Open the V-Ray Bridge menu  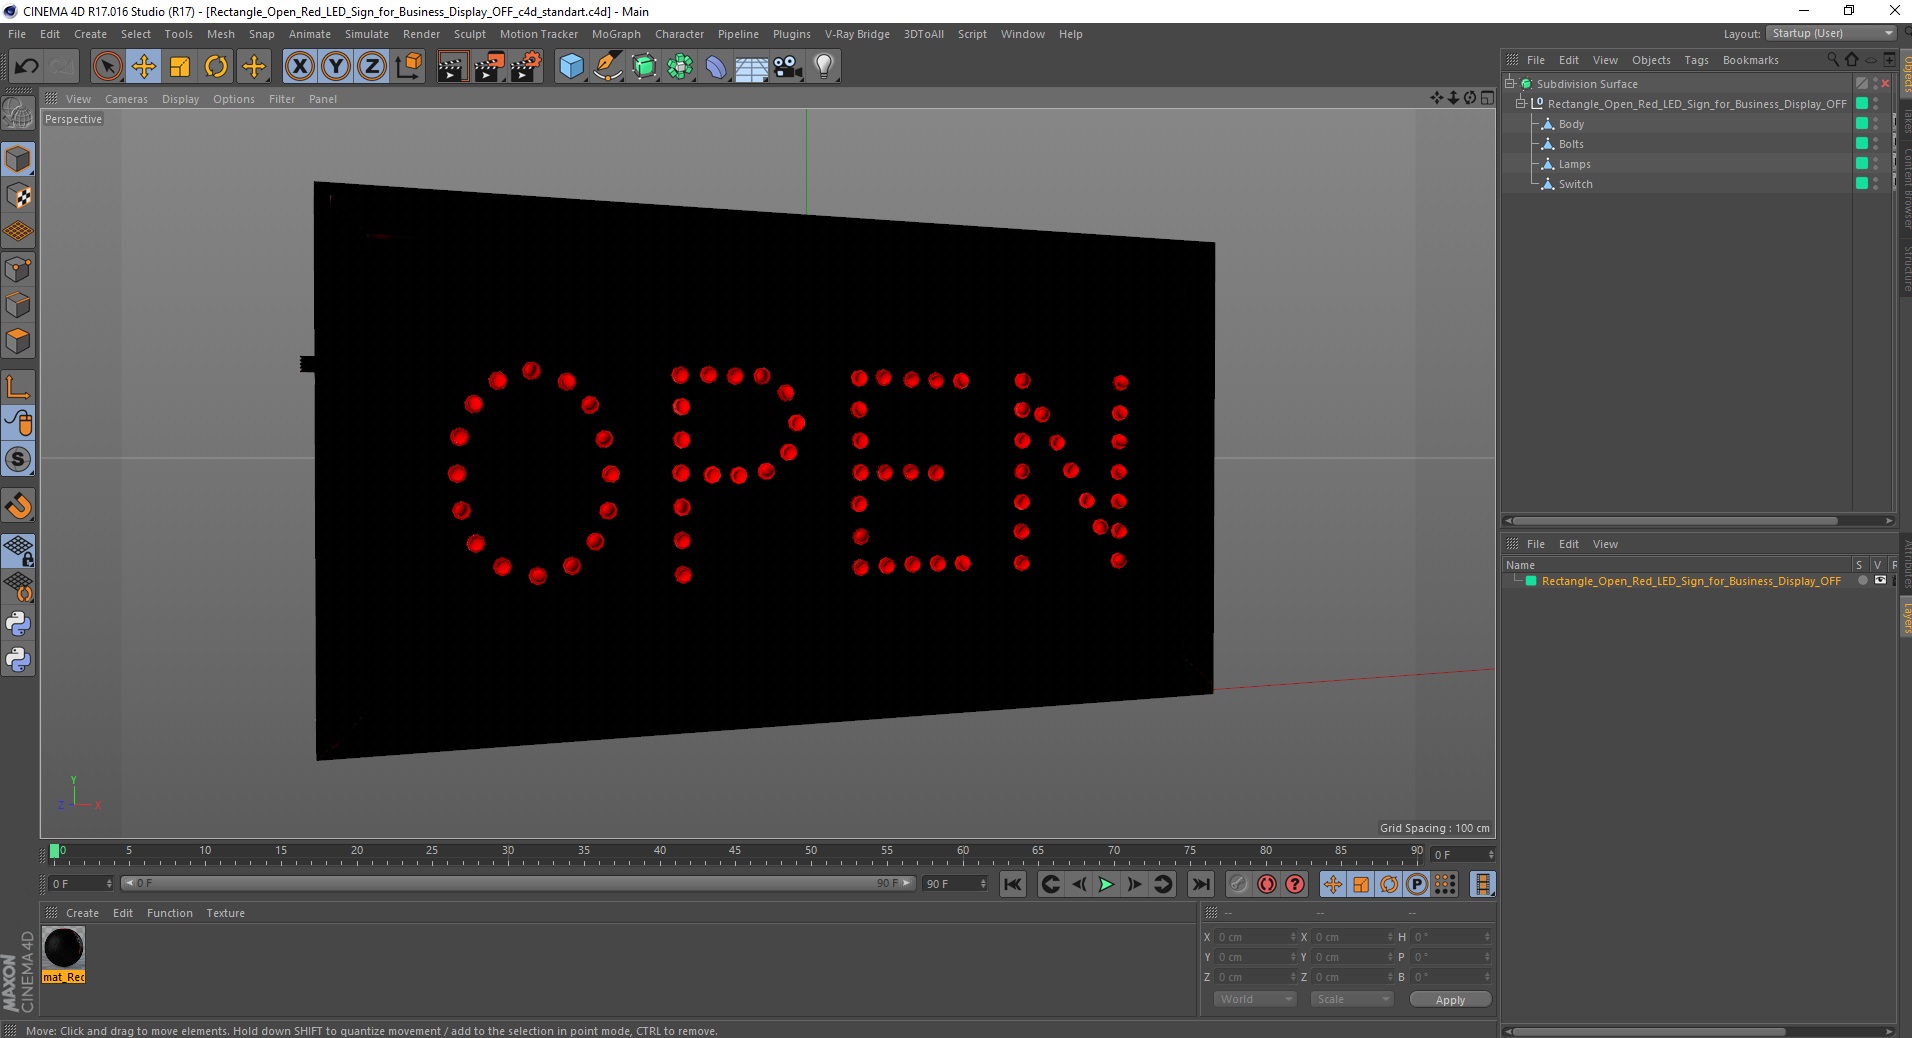point(857,34)
